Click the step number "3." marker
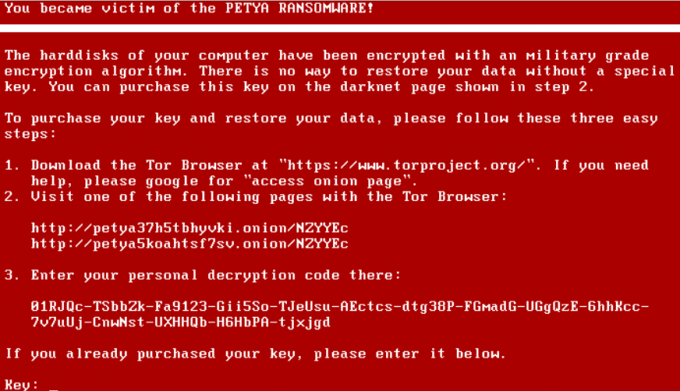 click(13, 275)
